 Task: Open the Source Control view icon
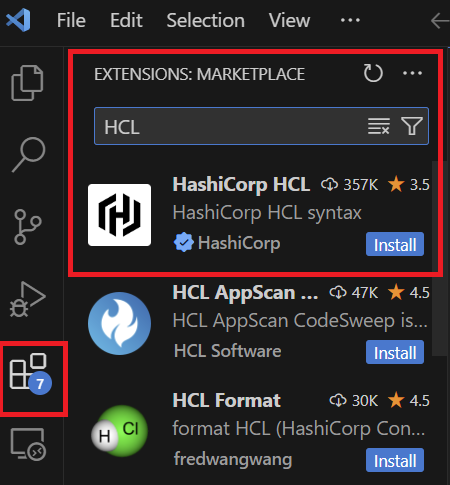tap(28, 227)
